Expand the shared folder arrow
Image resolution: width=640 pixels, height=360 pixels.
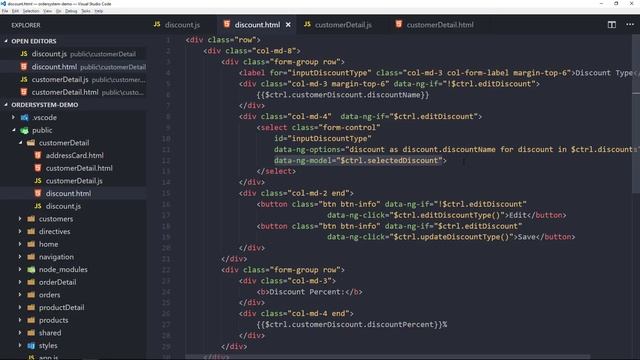click(20, 333)
